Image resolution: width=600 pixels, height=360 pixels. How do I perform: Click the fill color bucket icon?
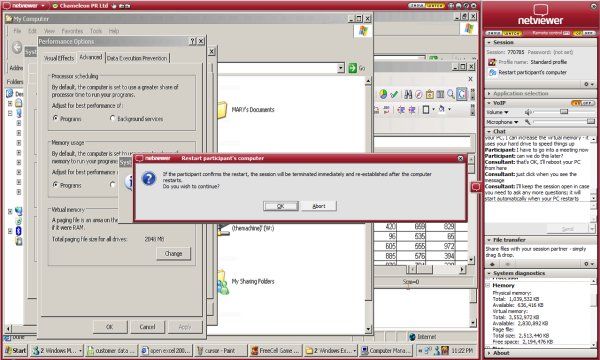(x=442, y=109)
